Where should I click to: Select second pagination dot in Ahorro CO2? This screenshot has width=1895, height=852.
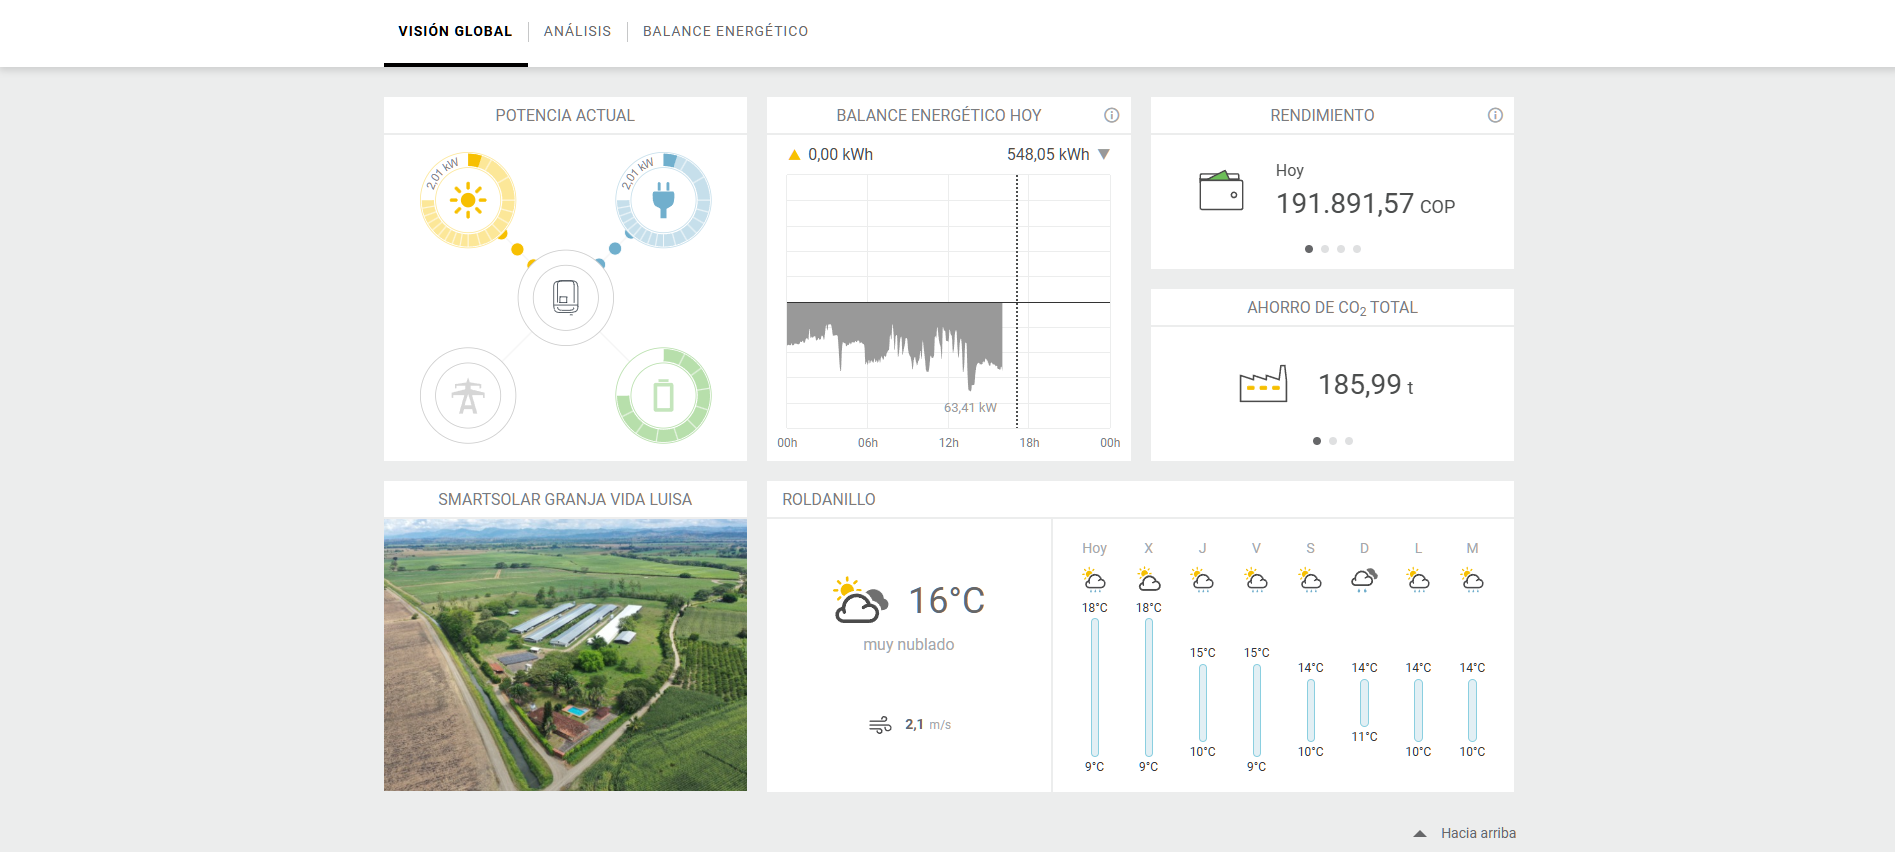point(1333,441)
